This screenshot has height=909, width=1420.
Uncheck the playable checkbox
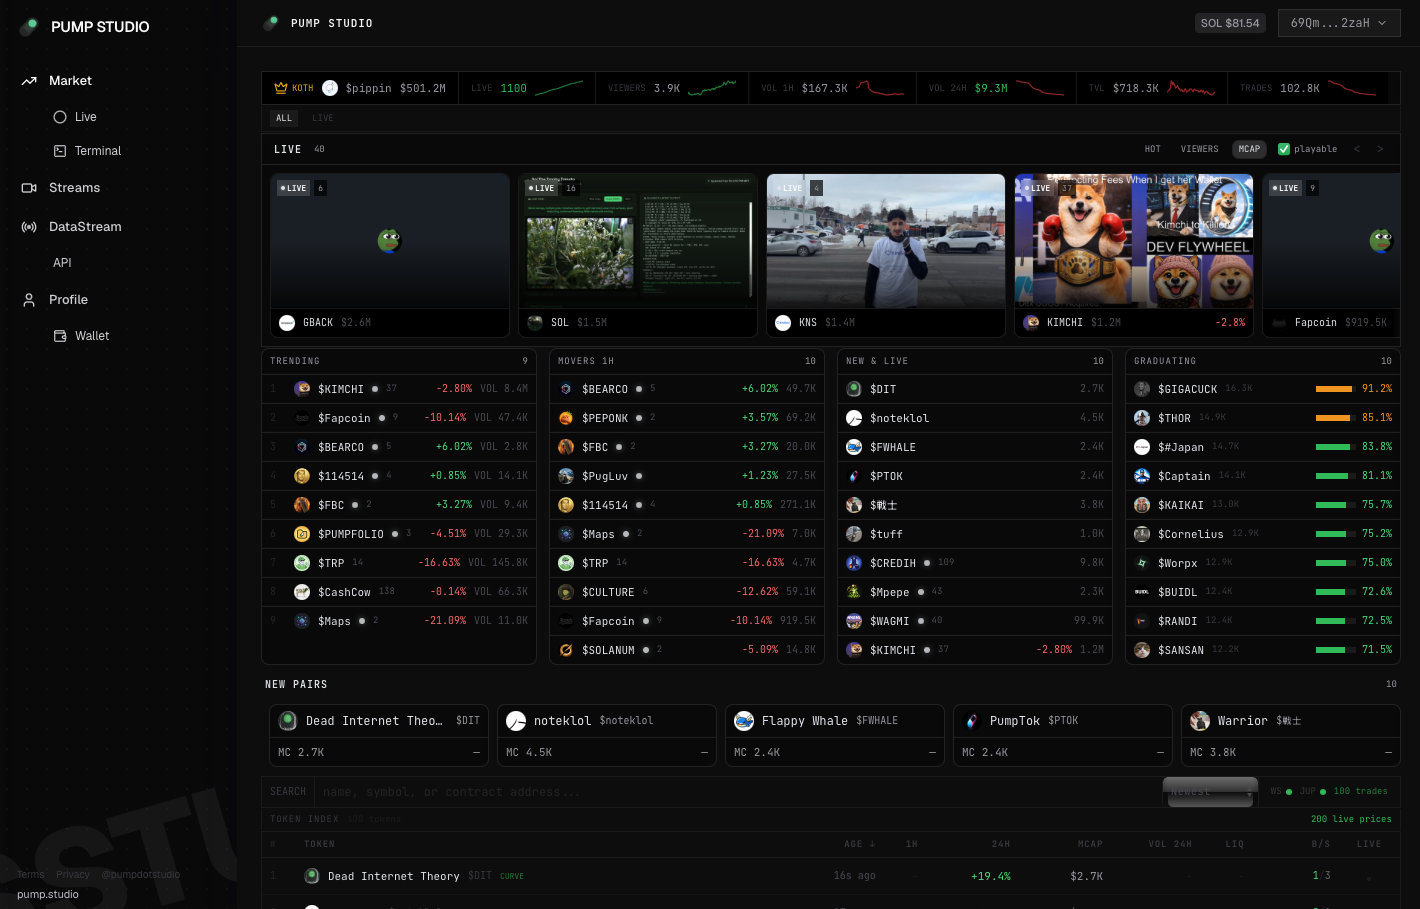(x=1284, y=149)
